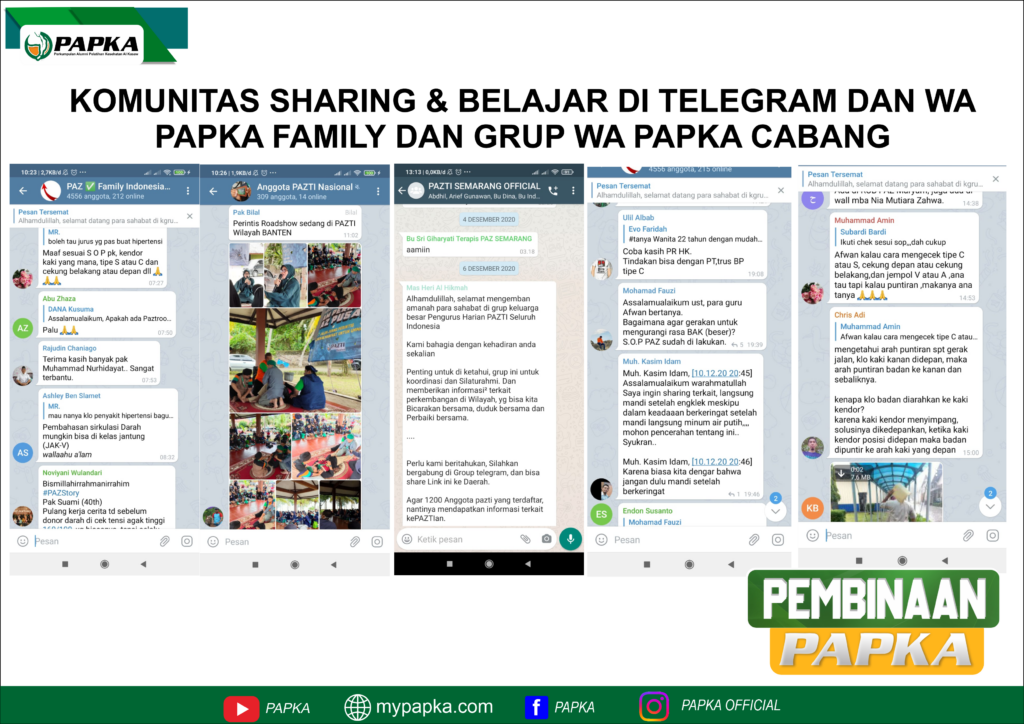Open camera in the Ketik pesan bar
The height and width of the screenshot is (724, 1024).
tap(547, 539)
